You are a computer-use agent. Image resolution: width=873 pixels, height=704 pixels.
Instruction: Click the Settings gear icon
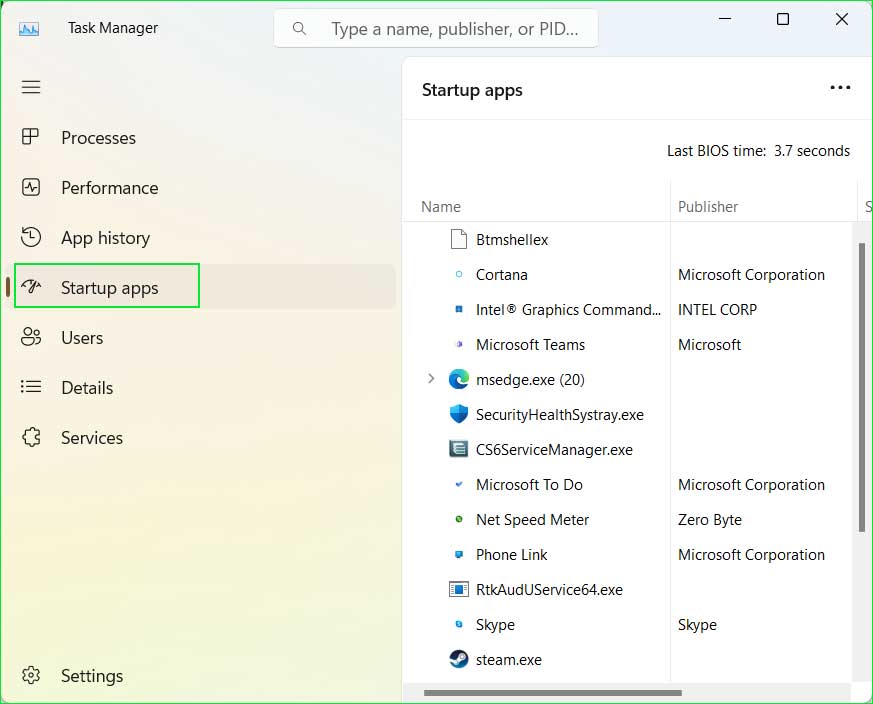(31, 675)
